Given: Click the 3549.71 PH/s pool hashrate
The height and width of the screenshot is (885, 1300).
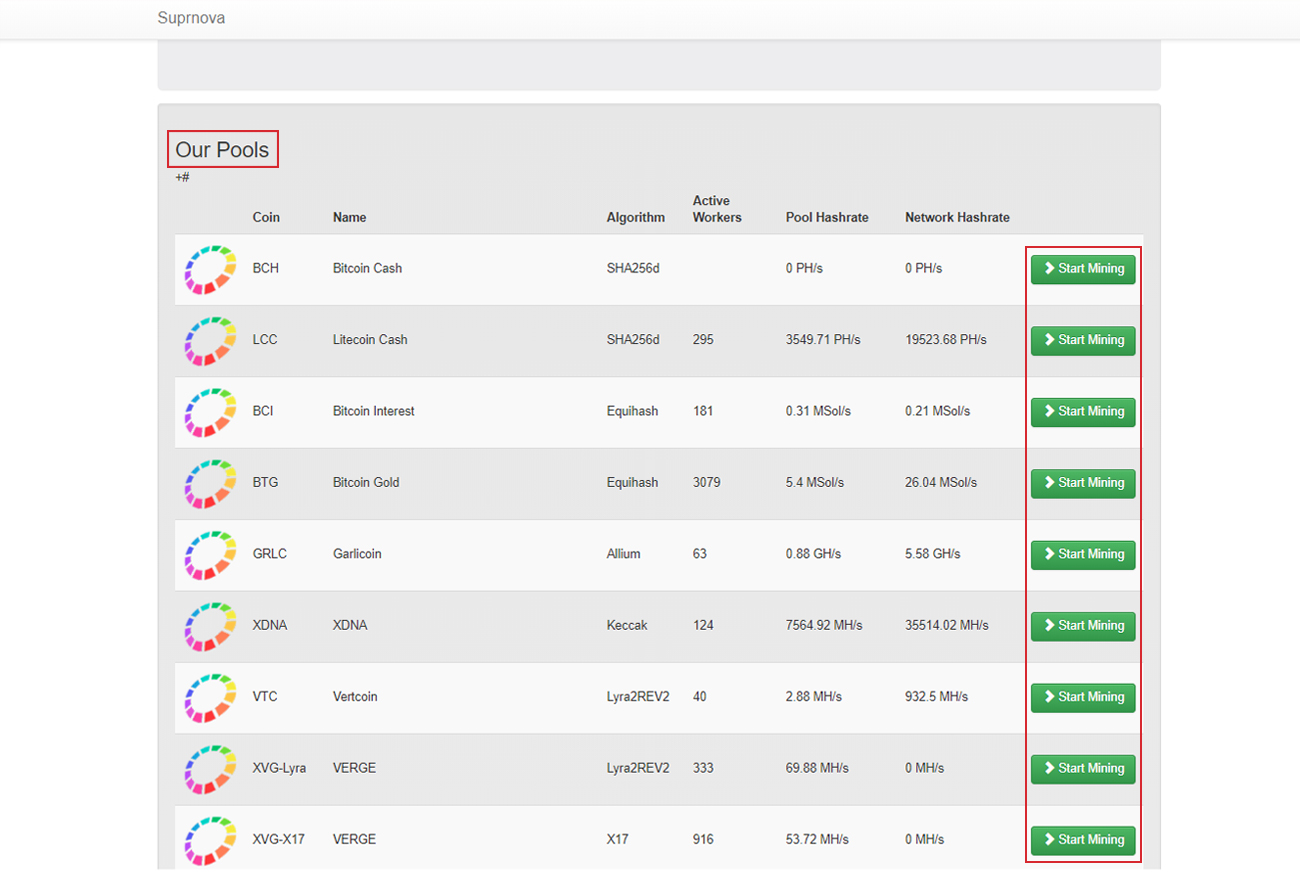Looking at the screenshot, I should [823, 340].
